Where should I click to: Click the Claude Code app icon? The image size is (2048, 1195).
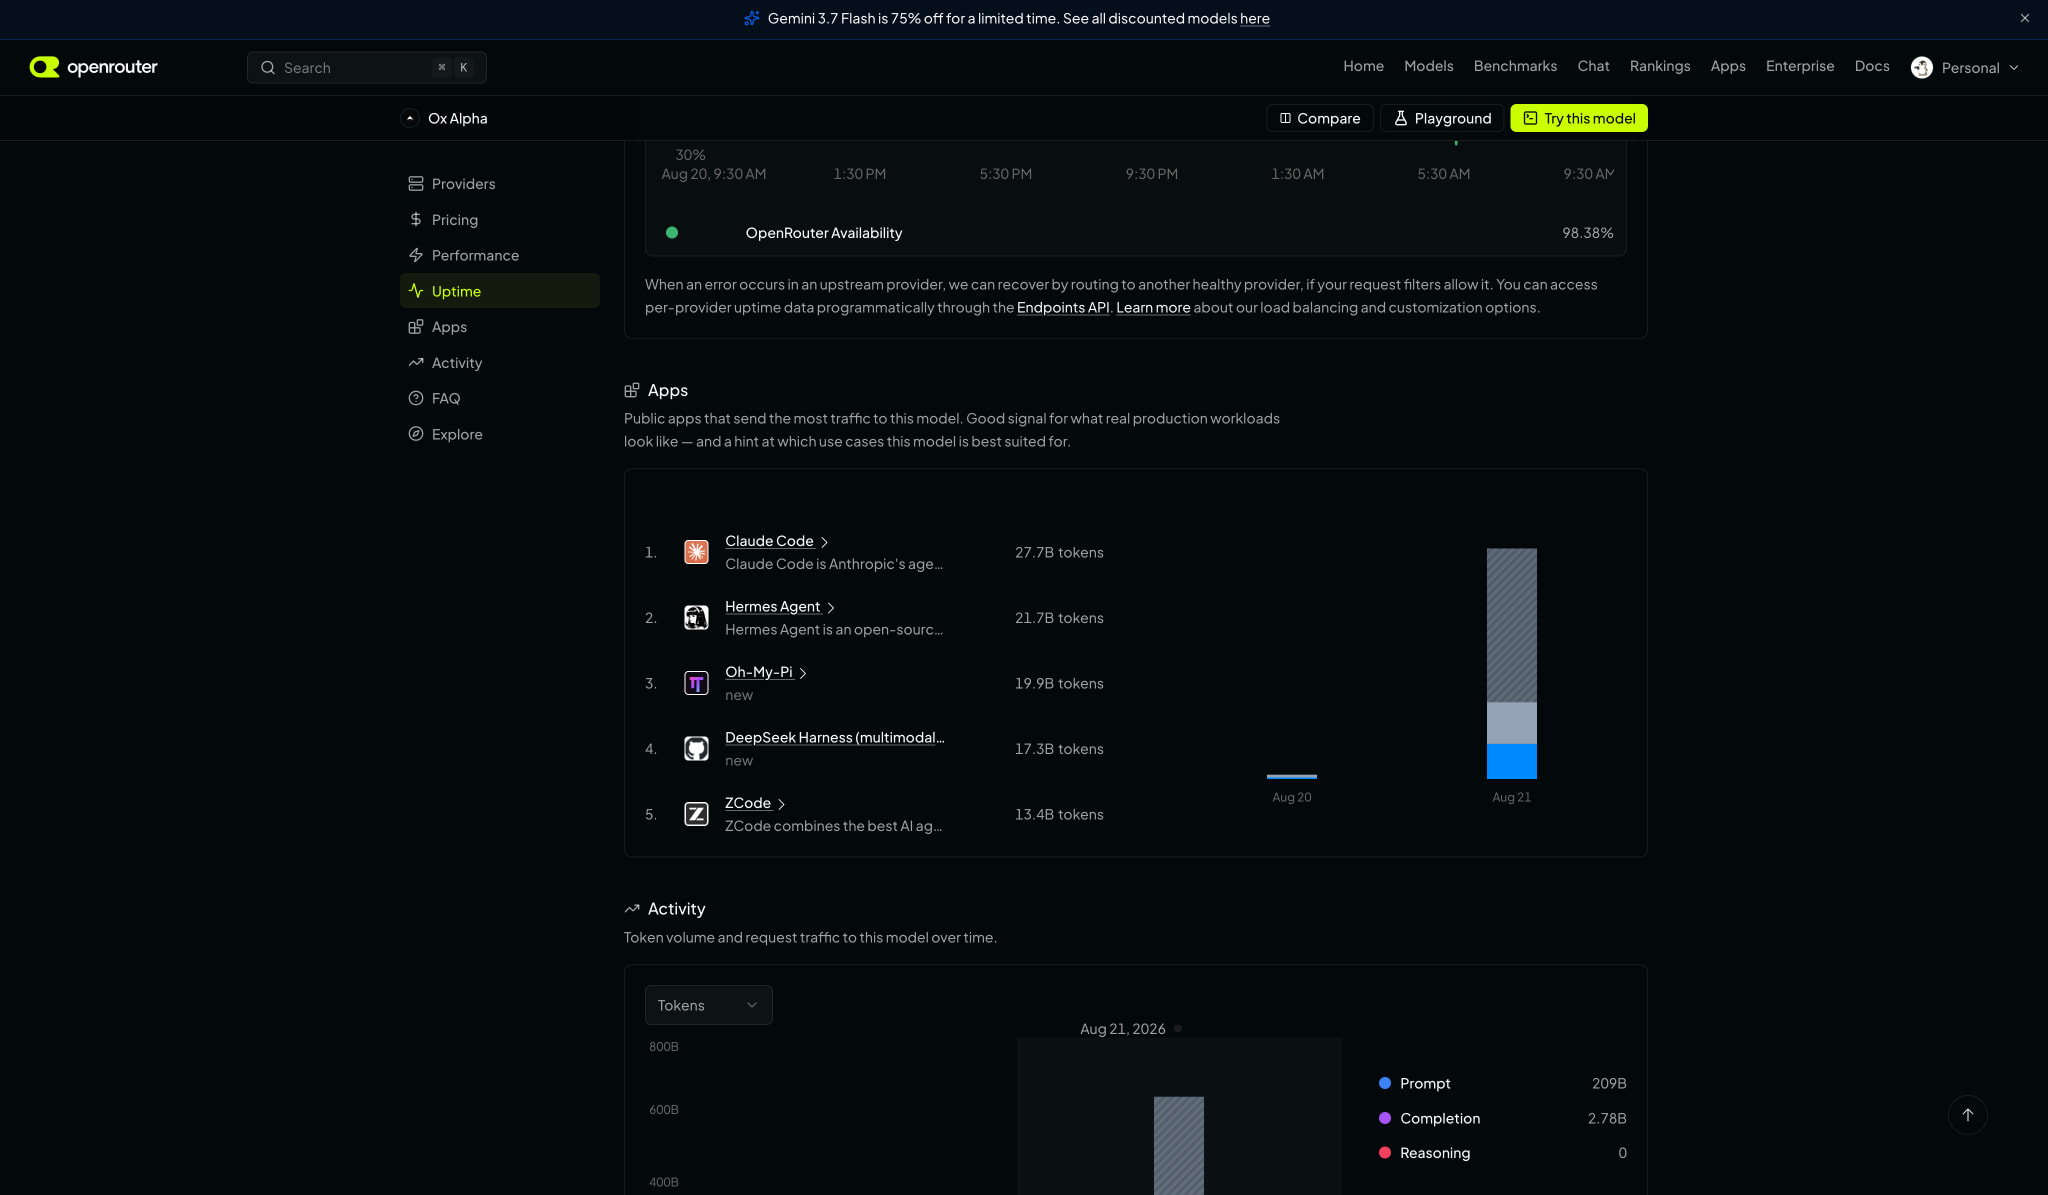click(696, 552)
